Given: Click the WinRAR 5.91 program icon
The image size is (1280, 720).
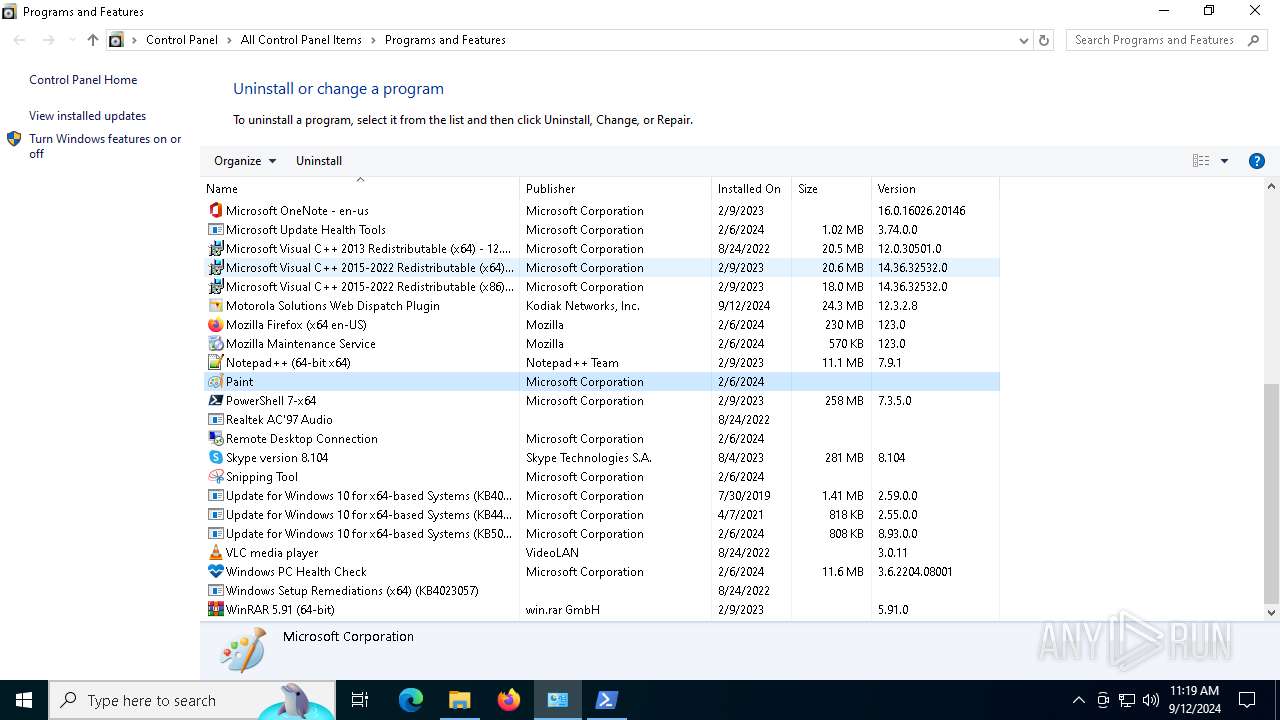Looking at the screenshot, I should pyautogui.click(x=215, y=610).
